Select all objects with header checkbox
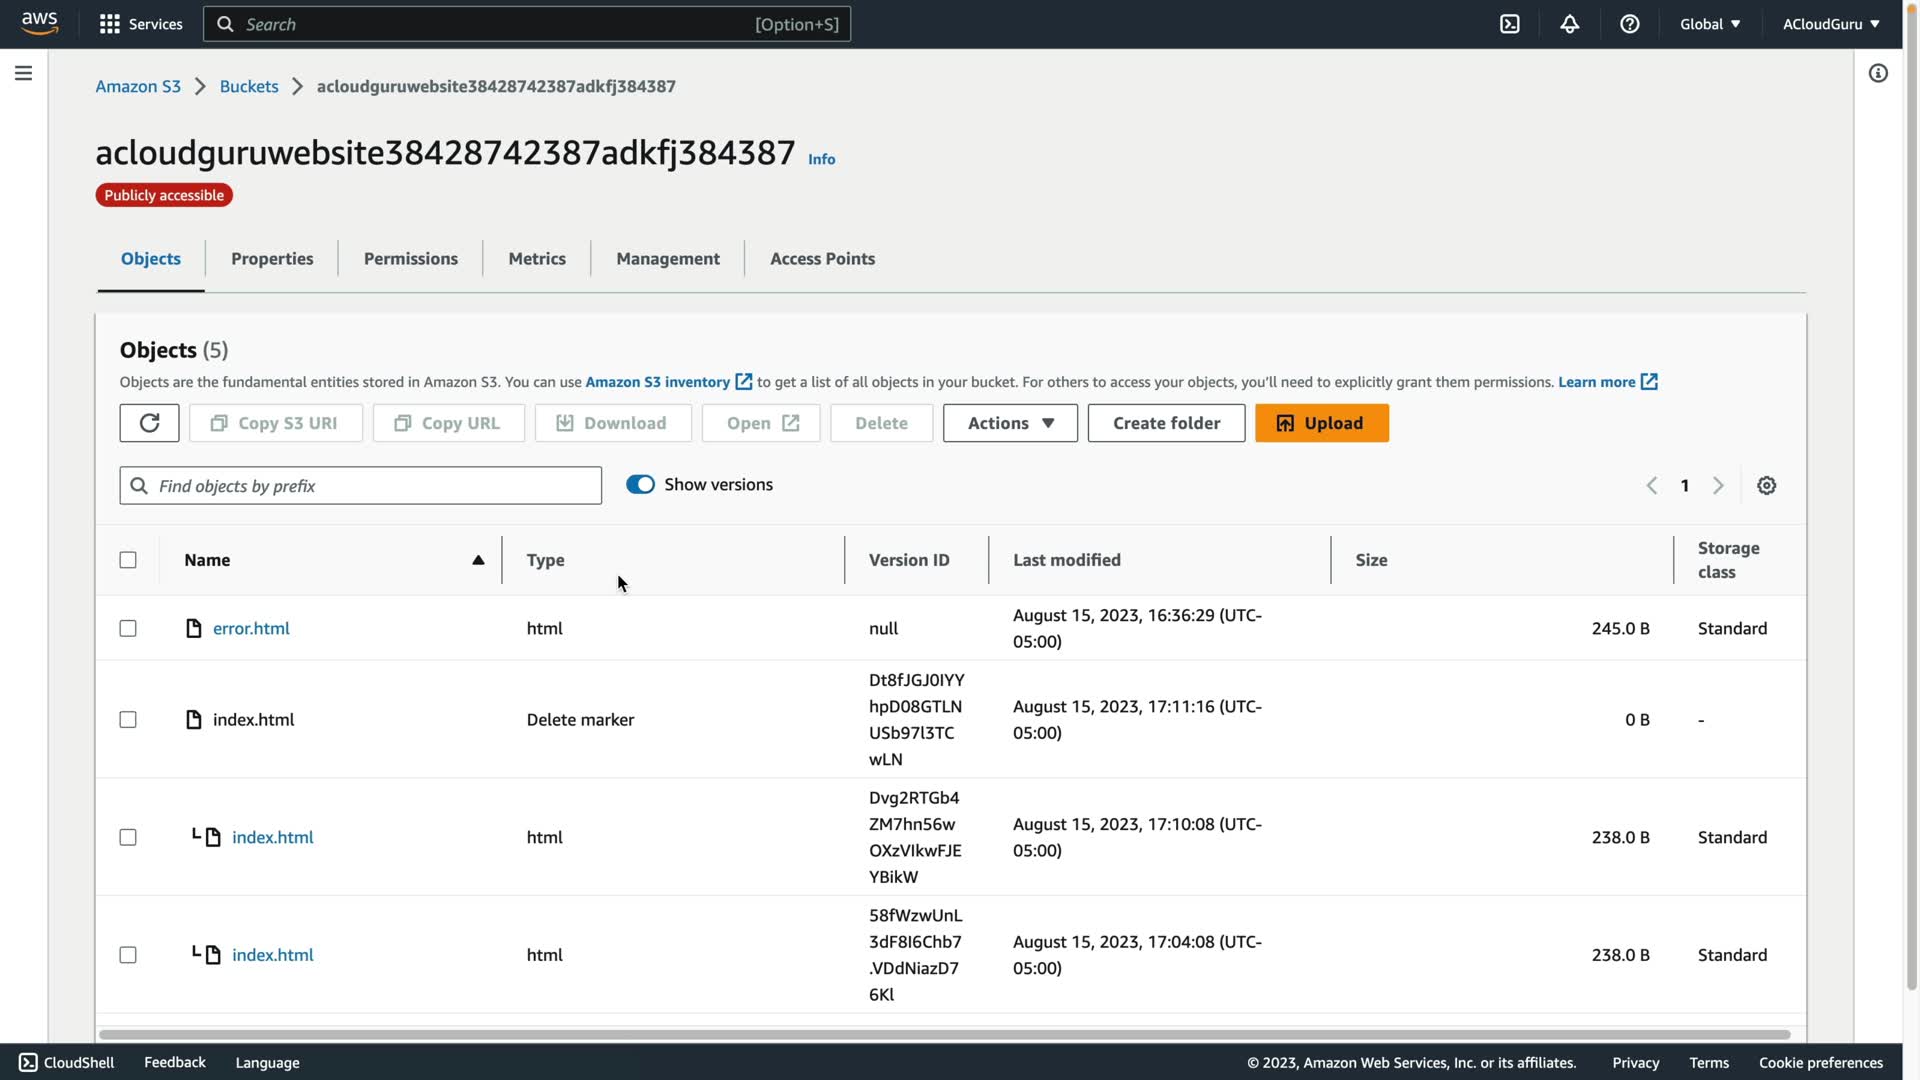The height and width of the screenshot is (1080, 1920). (128, 560)
